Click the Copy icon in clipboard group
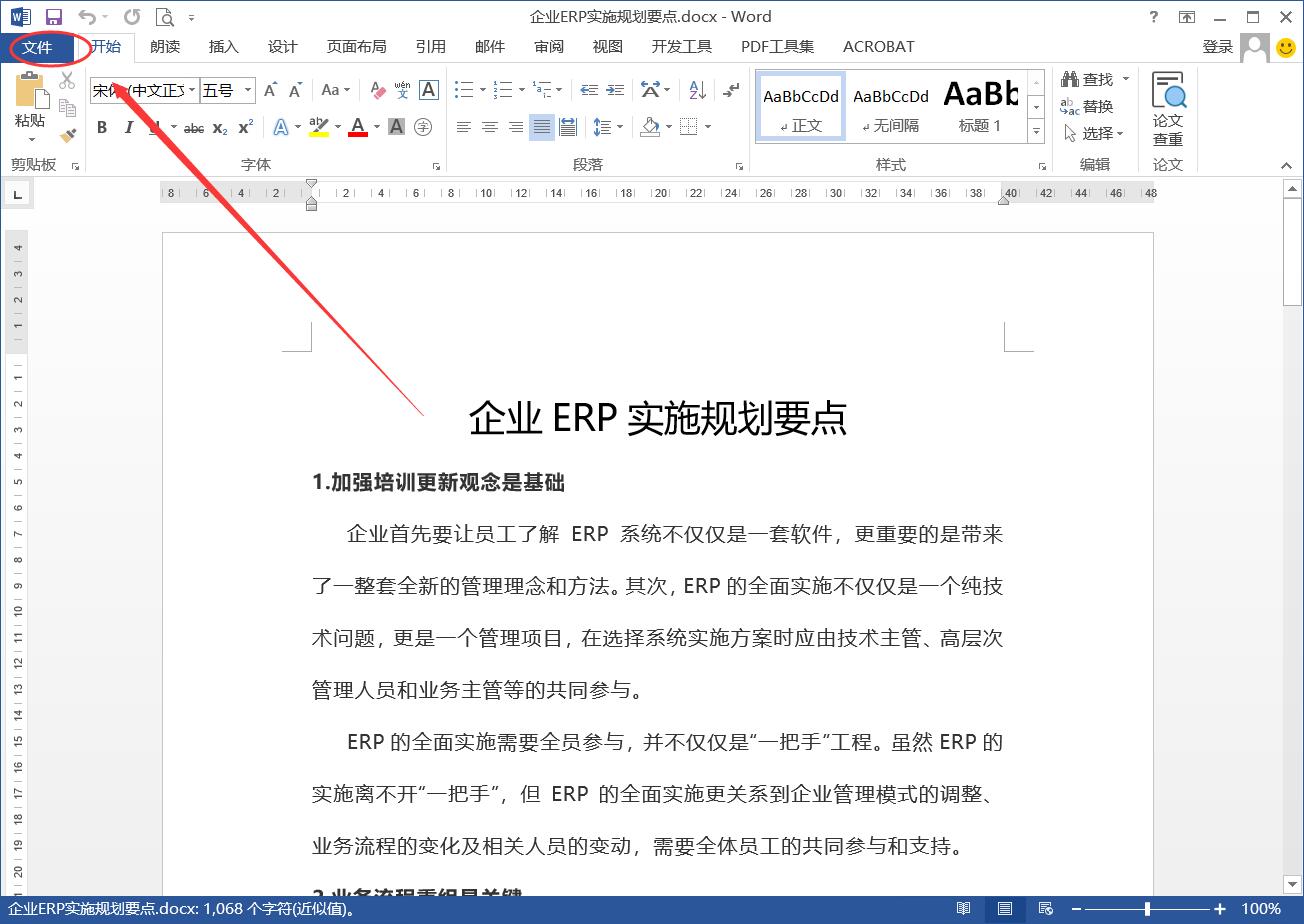 [x=67, y=107]
